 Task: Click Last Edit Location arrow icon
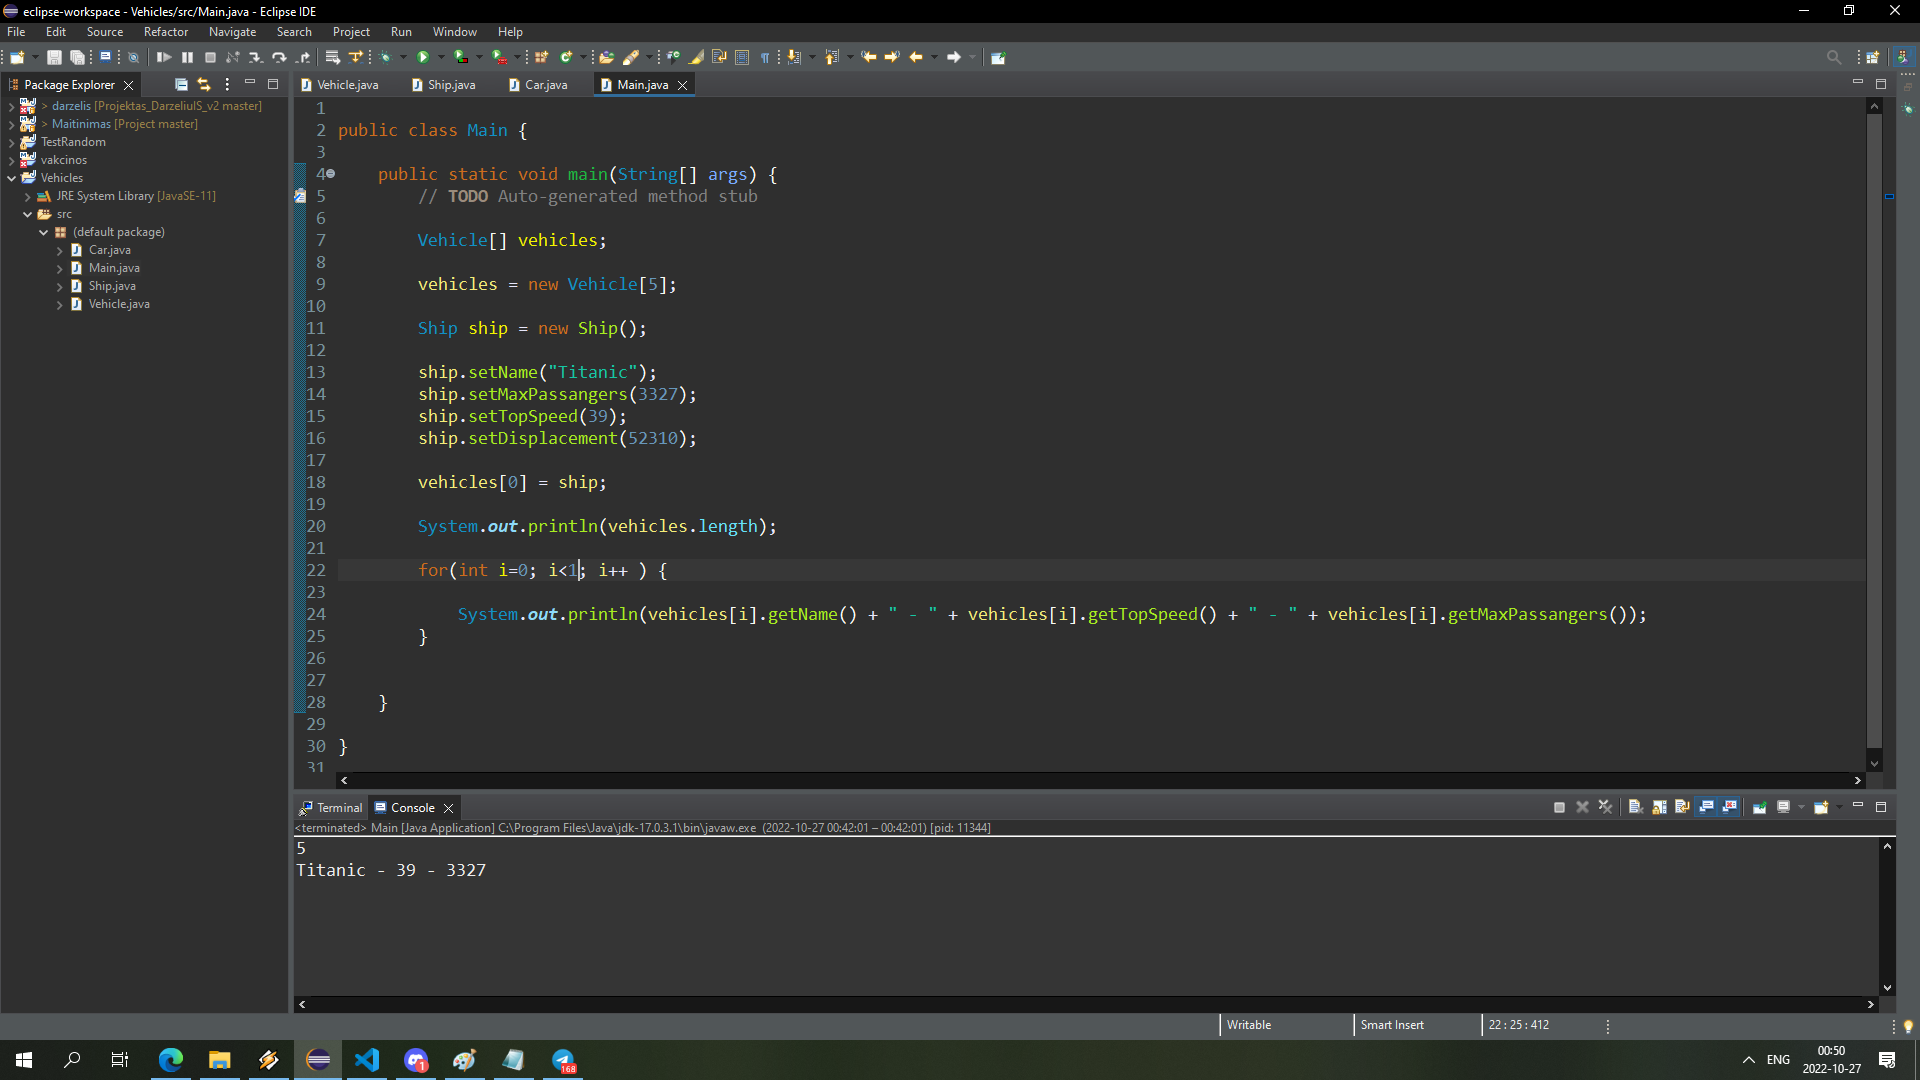coord(868,57)
